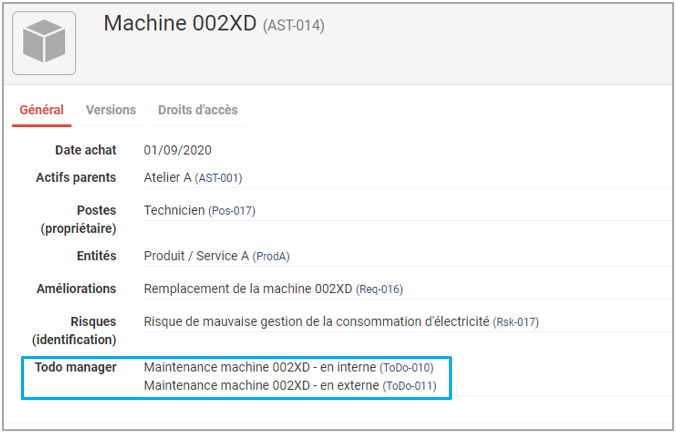676x433 pixels.
Task: Click the purchase date 01/09/2020
Action: click(178, 150)
